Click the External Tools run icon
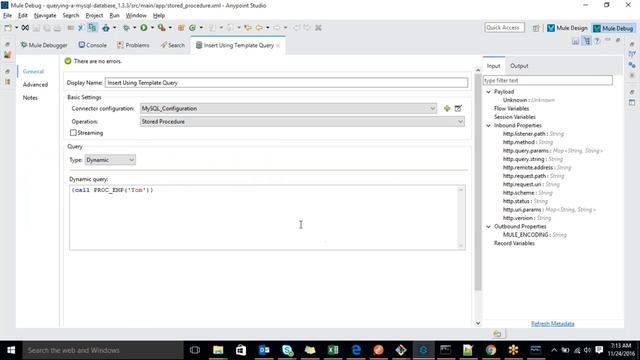This screenshot has width=640, height=360. pyautogui.click(x=161, y=28)
